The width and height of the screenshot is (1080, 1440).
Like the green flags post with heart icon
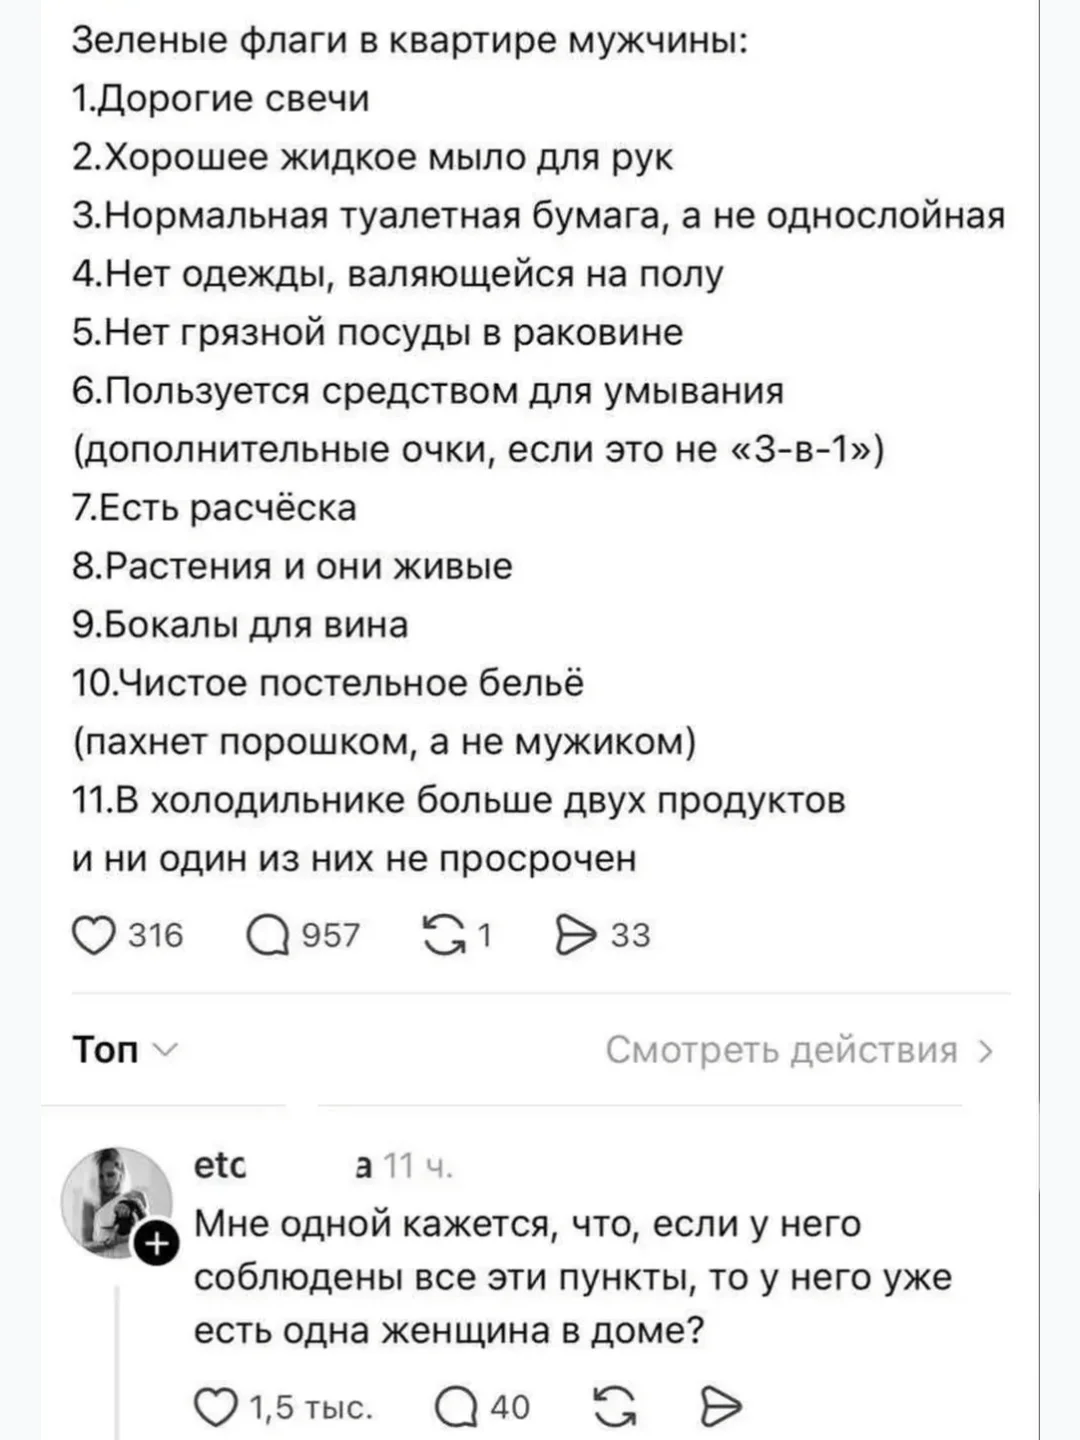[93, 936]
